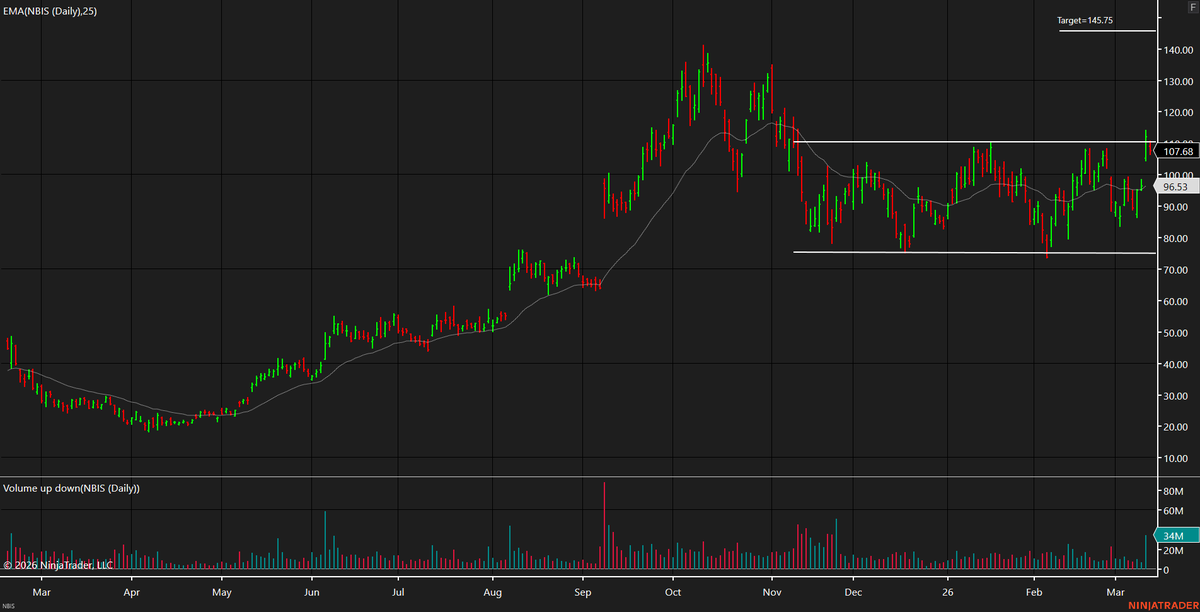The height and width of the screenshot is (612, 1200).
Task: Click the 60M volume axis label
Action: click(1173, 511)
